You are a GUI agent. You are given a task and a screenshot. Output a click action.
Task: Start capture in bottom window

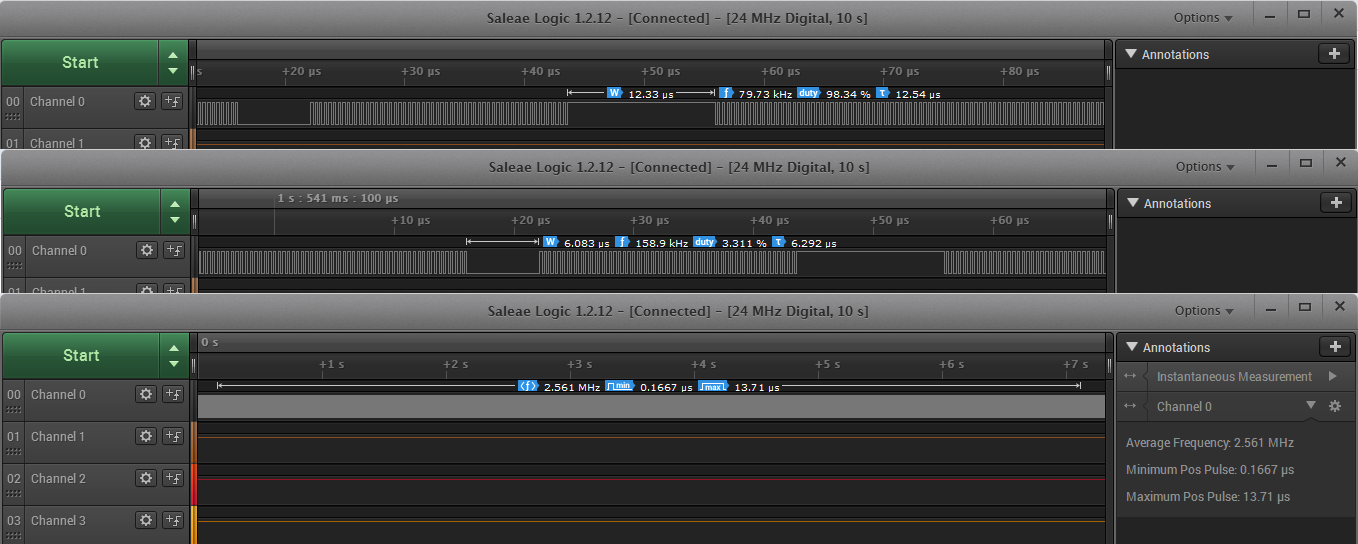pos(81,355)
